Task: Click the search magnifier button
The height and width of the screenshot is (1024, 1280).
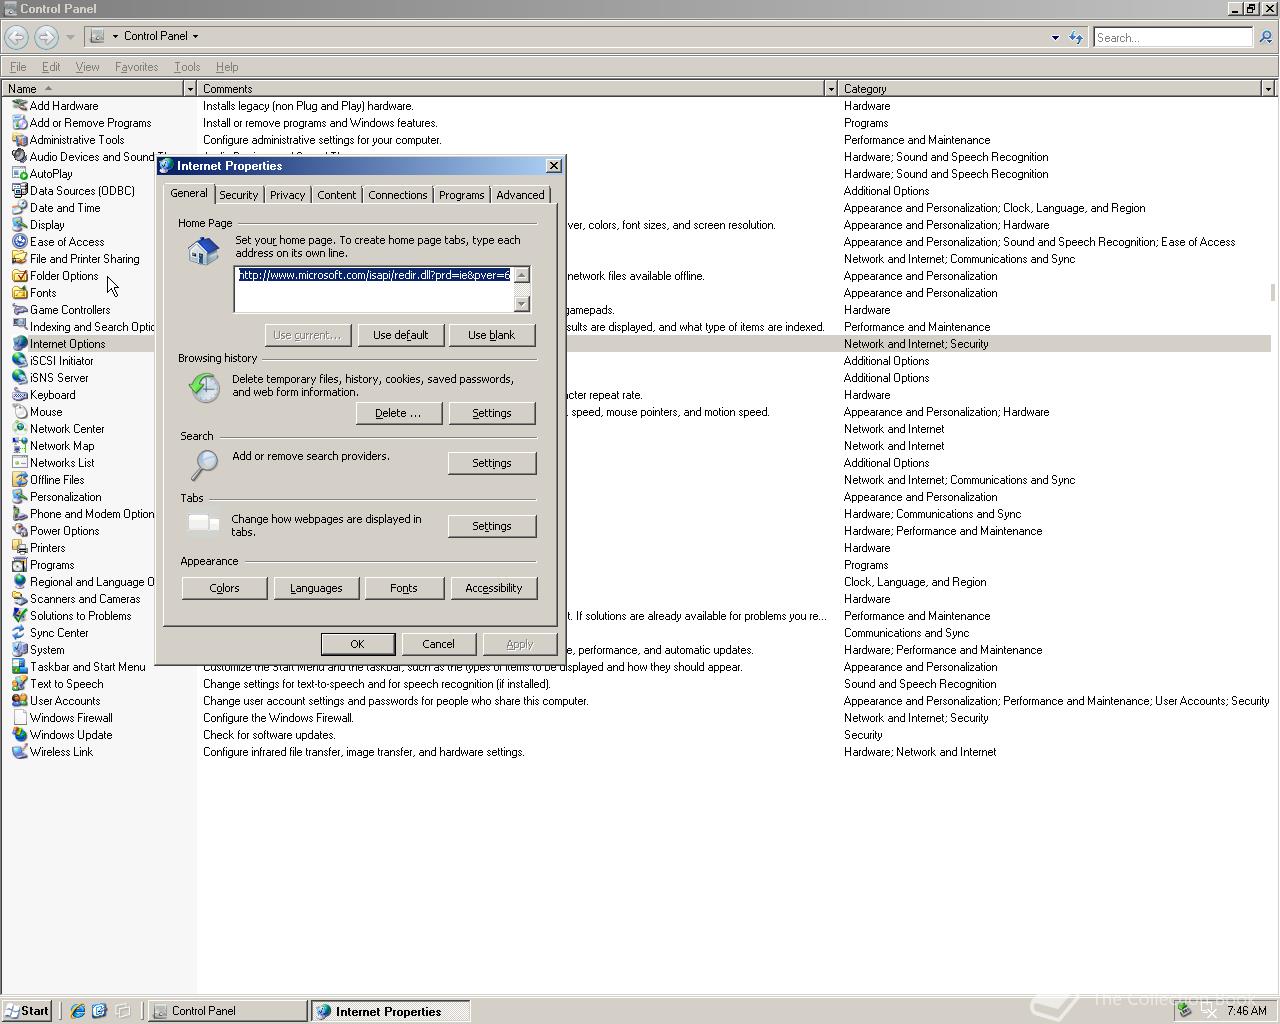Action: point(1265,37)
